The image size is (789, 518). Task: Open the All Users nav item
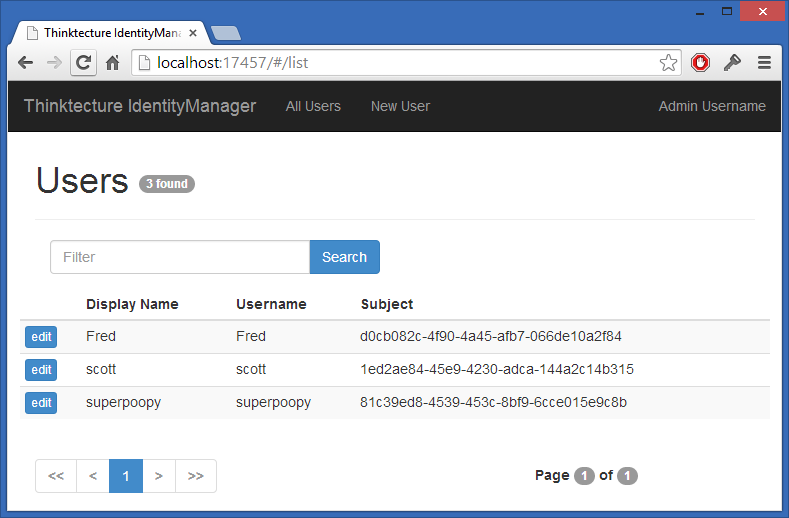(x=313, y=106)
